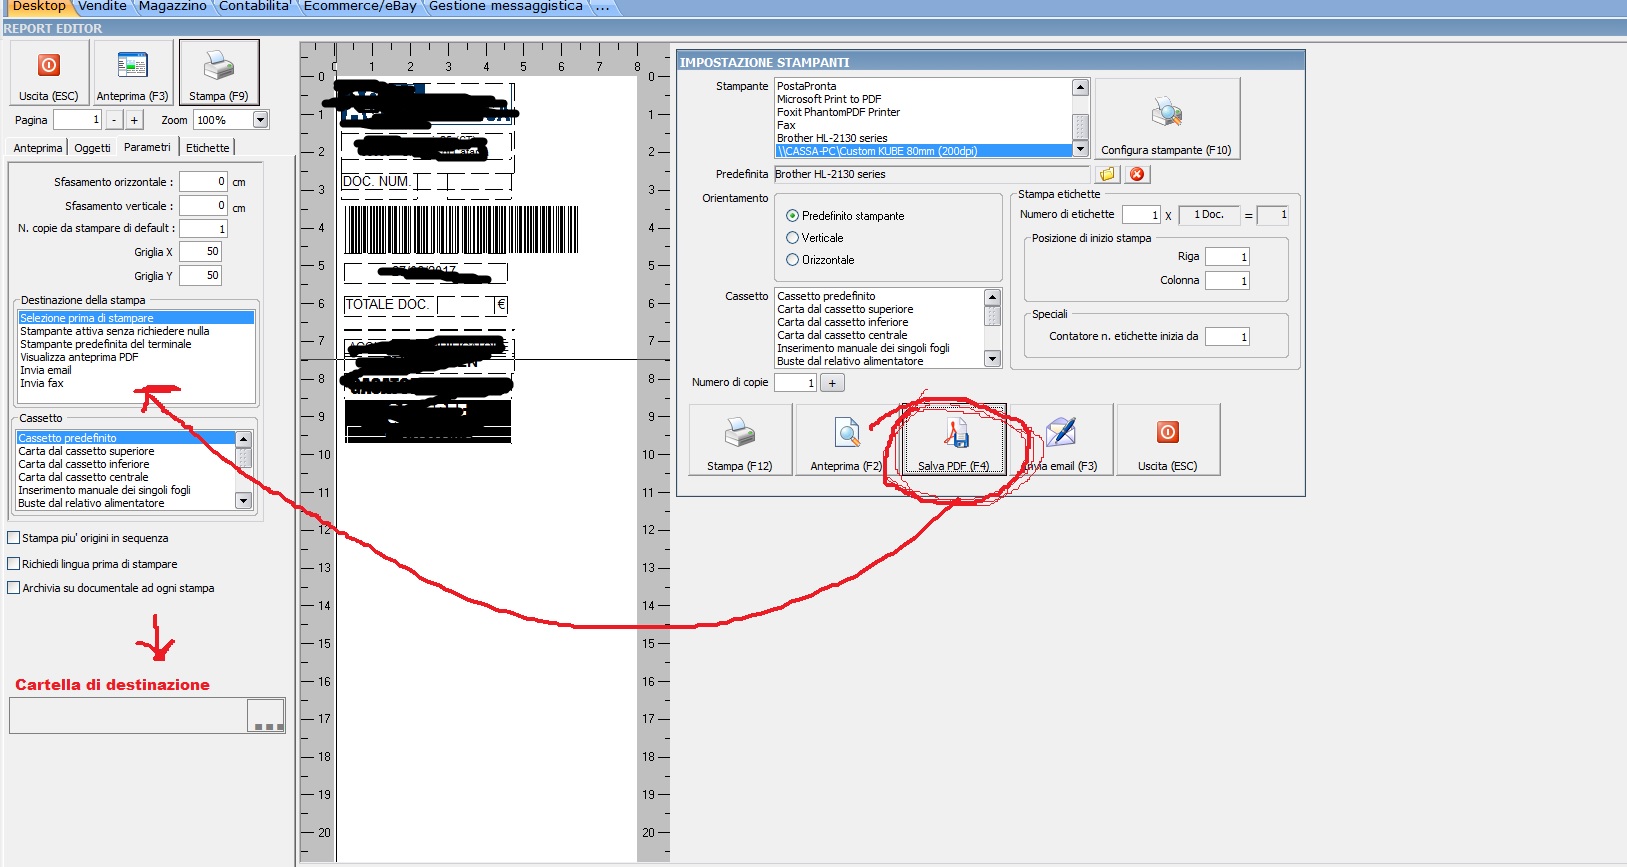Click the Uscita (ESC) button in report editor
The width and height of the screenshot is (1627, 867).
pos(49,72)
